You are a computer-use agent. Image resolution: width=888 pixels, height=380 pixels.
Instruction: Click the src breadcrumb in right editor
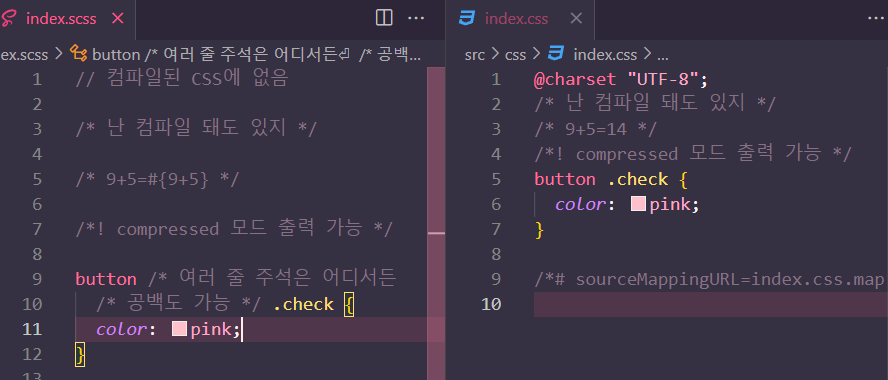tap(475, 55)
